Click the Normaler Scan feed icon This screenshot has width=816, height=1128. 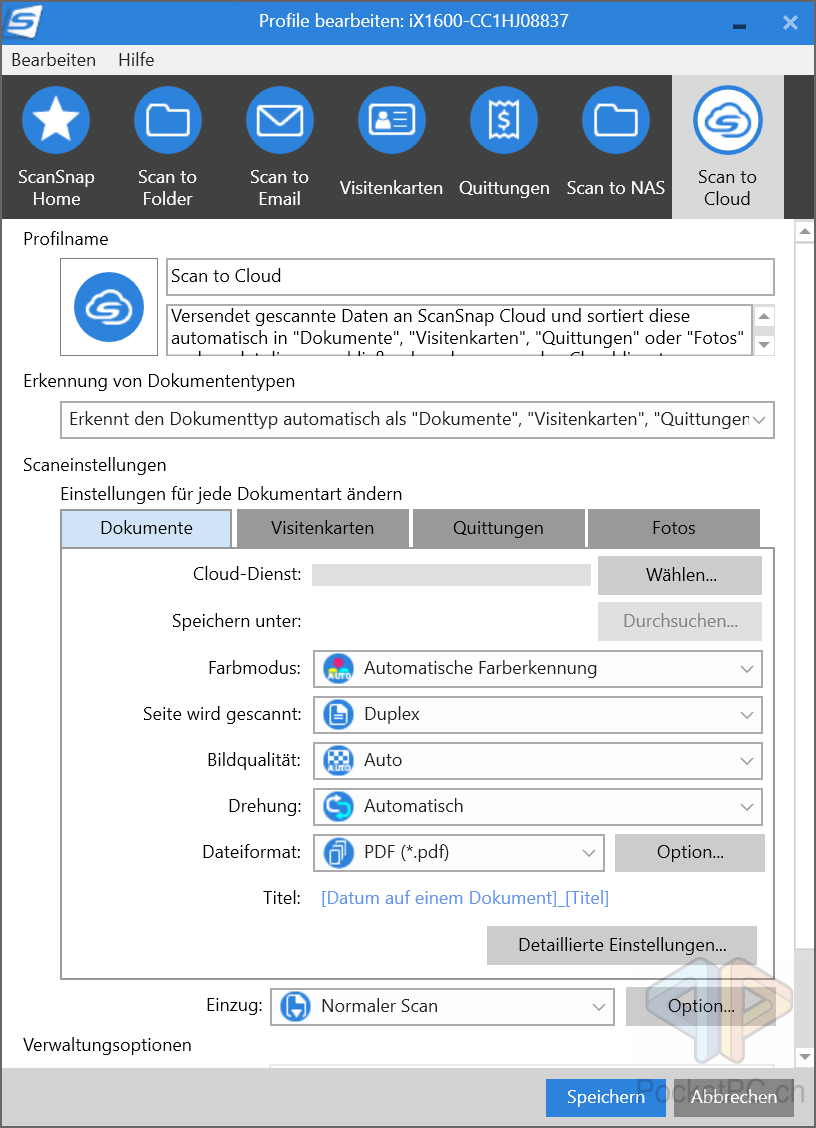[295, 1006]
